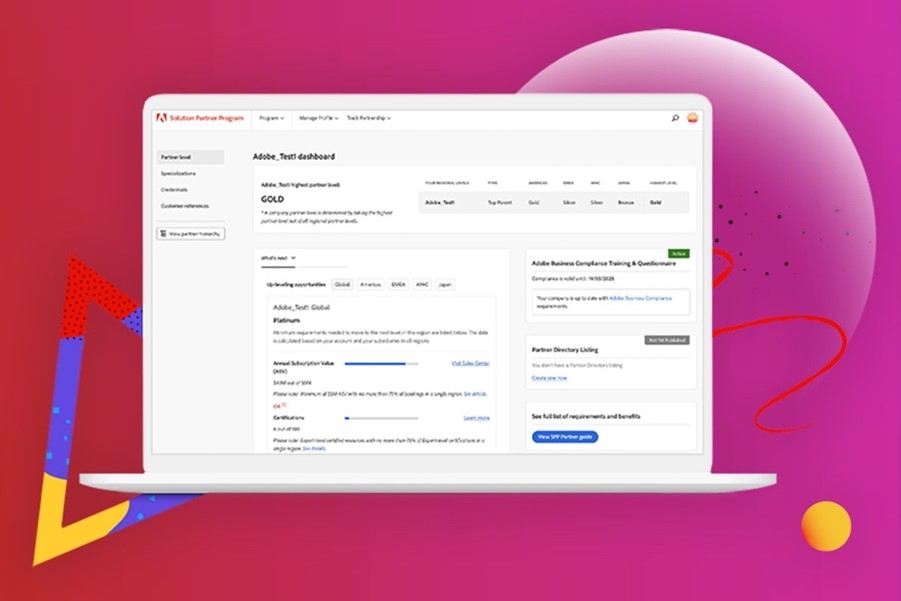Select the EMEA region tab
Screen dimensions: 901x601
[x=398, y=284]
